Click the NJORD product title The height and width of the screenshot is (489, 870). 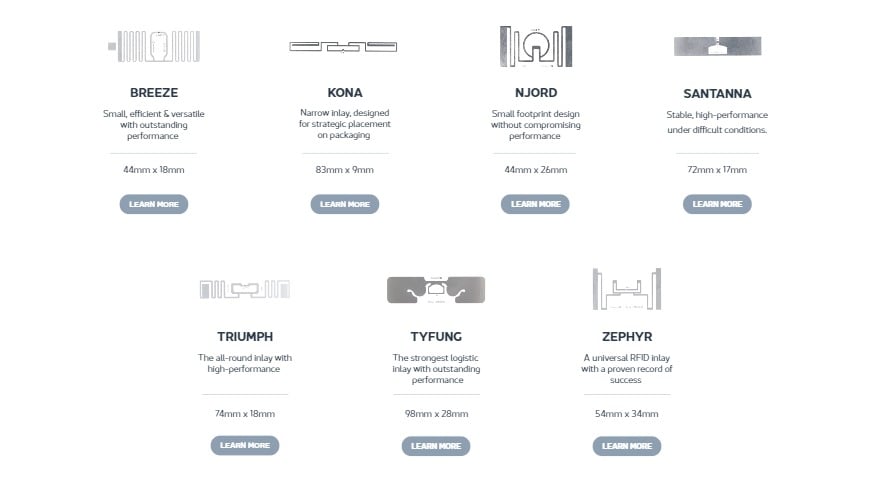(x=535, y=93)
